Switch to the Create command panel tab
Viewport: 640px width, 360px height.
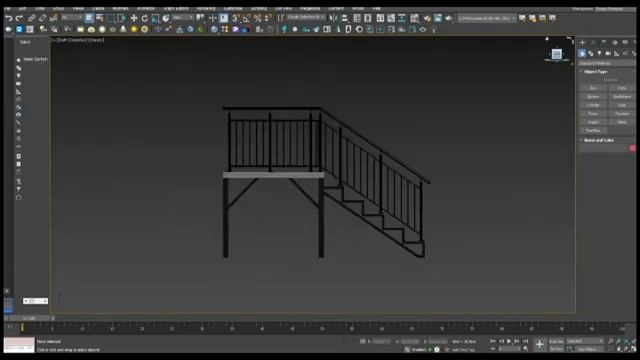582,42
